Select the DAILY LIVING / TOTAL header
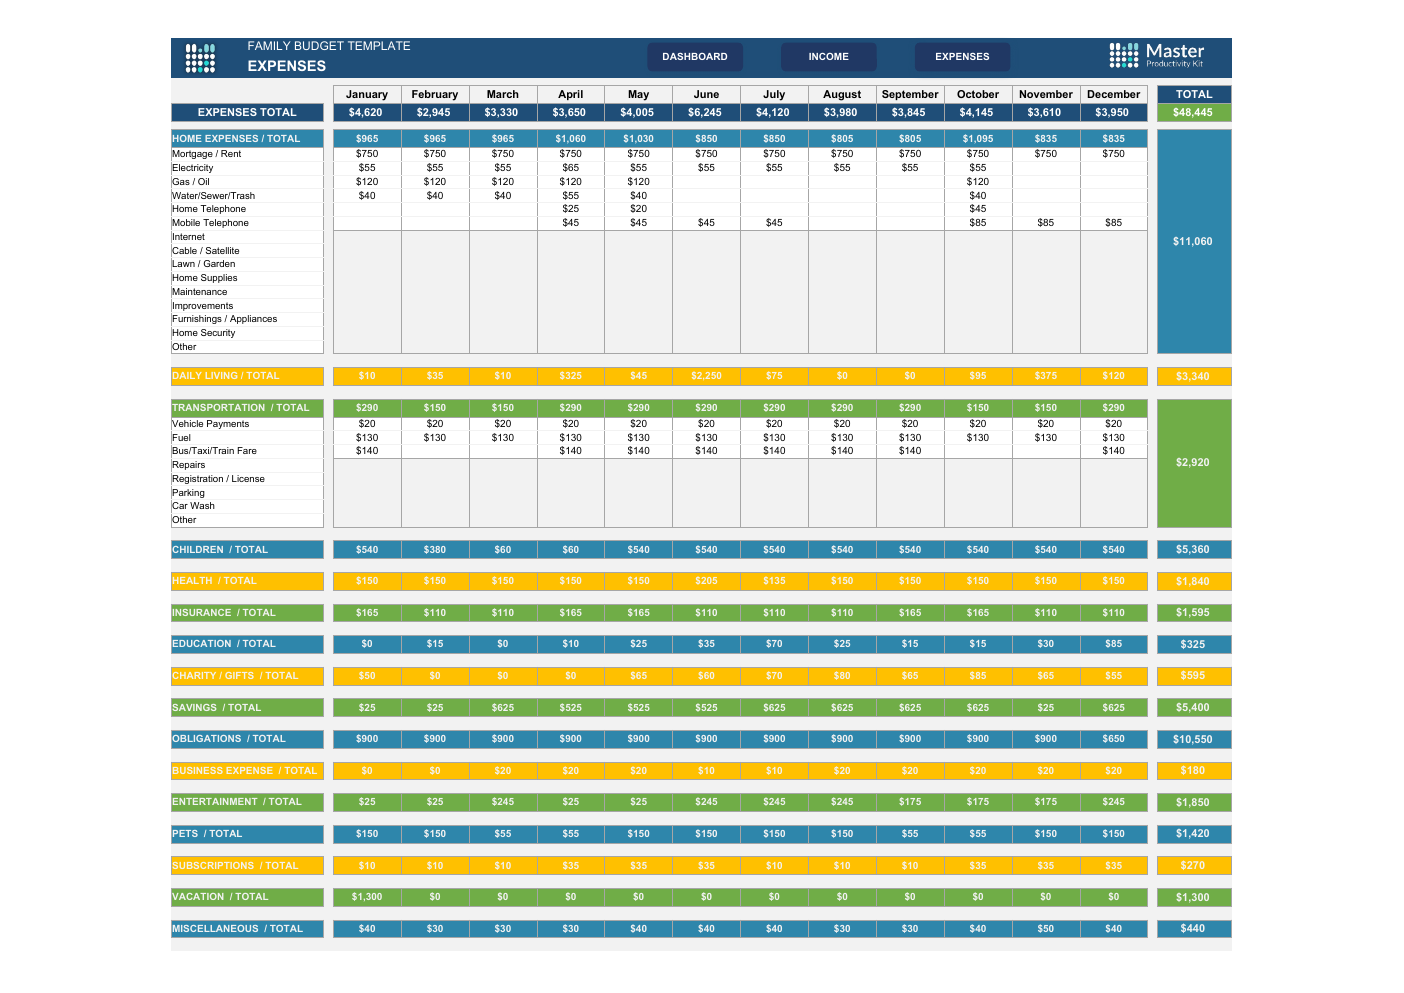Viewport: 1404px width, 993px height. pyautogui.click(x=247, y=376)
